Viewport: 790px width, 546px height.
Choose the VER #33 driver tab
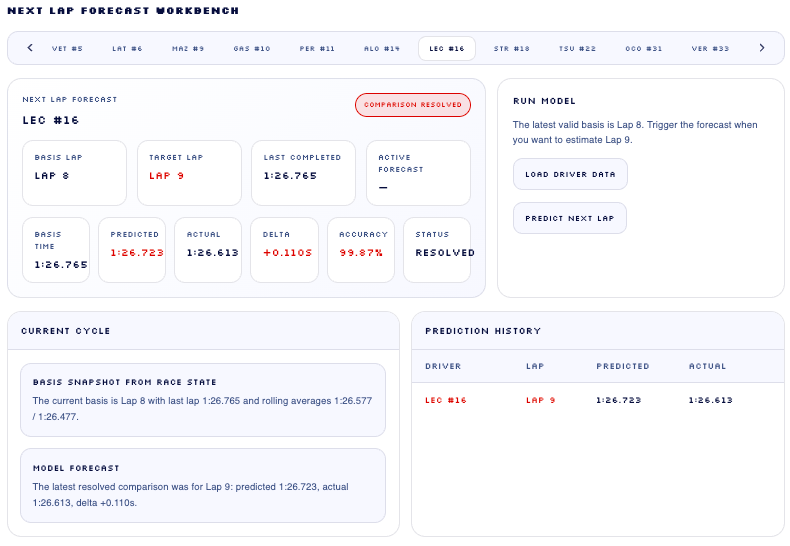[x=710, y=48]
